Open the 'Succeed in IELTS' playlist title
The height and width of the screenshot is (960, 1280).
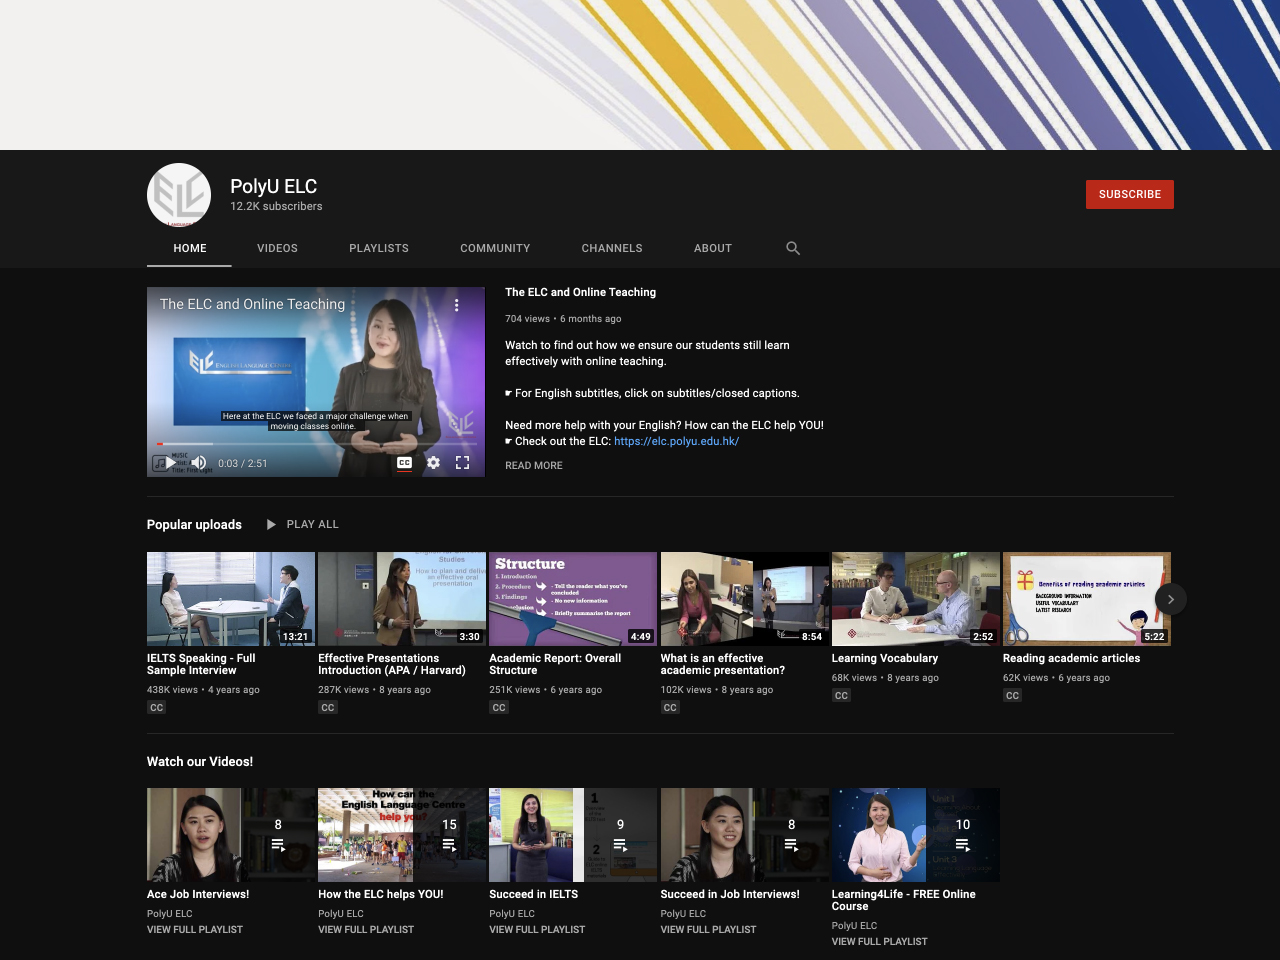coord(534,894)
